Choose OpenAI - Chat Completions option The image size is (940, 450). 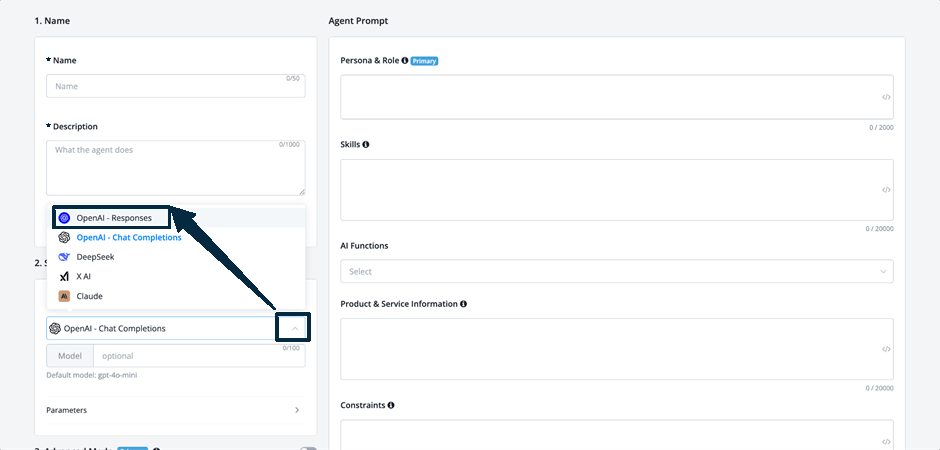176,237
